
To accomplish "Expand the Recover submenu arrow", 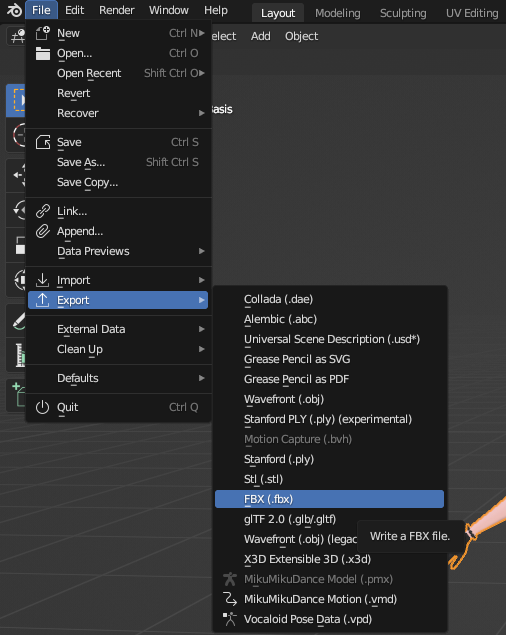I will 202,113.
